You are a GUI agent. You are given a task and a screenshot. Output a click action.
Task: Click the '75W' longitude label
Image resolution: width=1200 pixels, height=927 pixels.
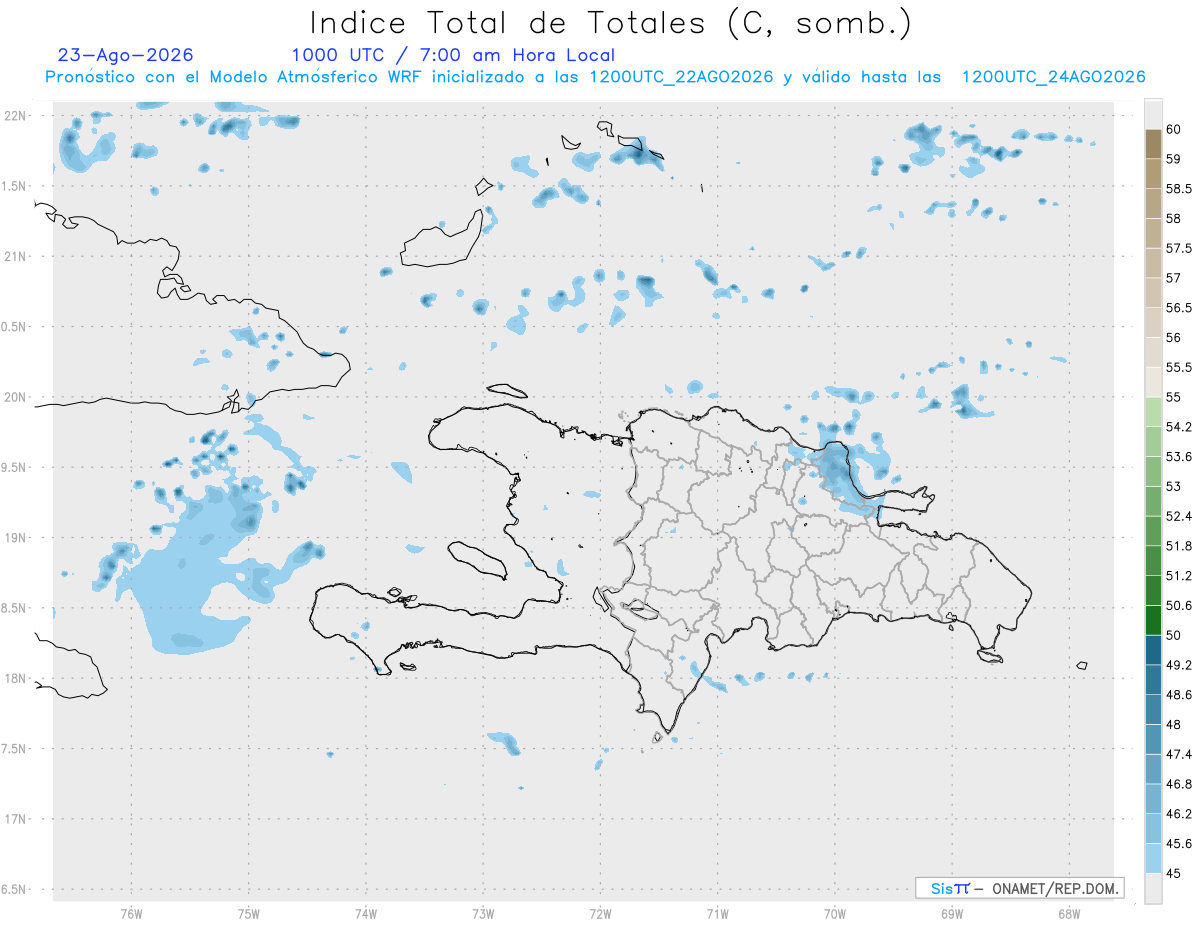[249, 914]
